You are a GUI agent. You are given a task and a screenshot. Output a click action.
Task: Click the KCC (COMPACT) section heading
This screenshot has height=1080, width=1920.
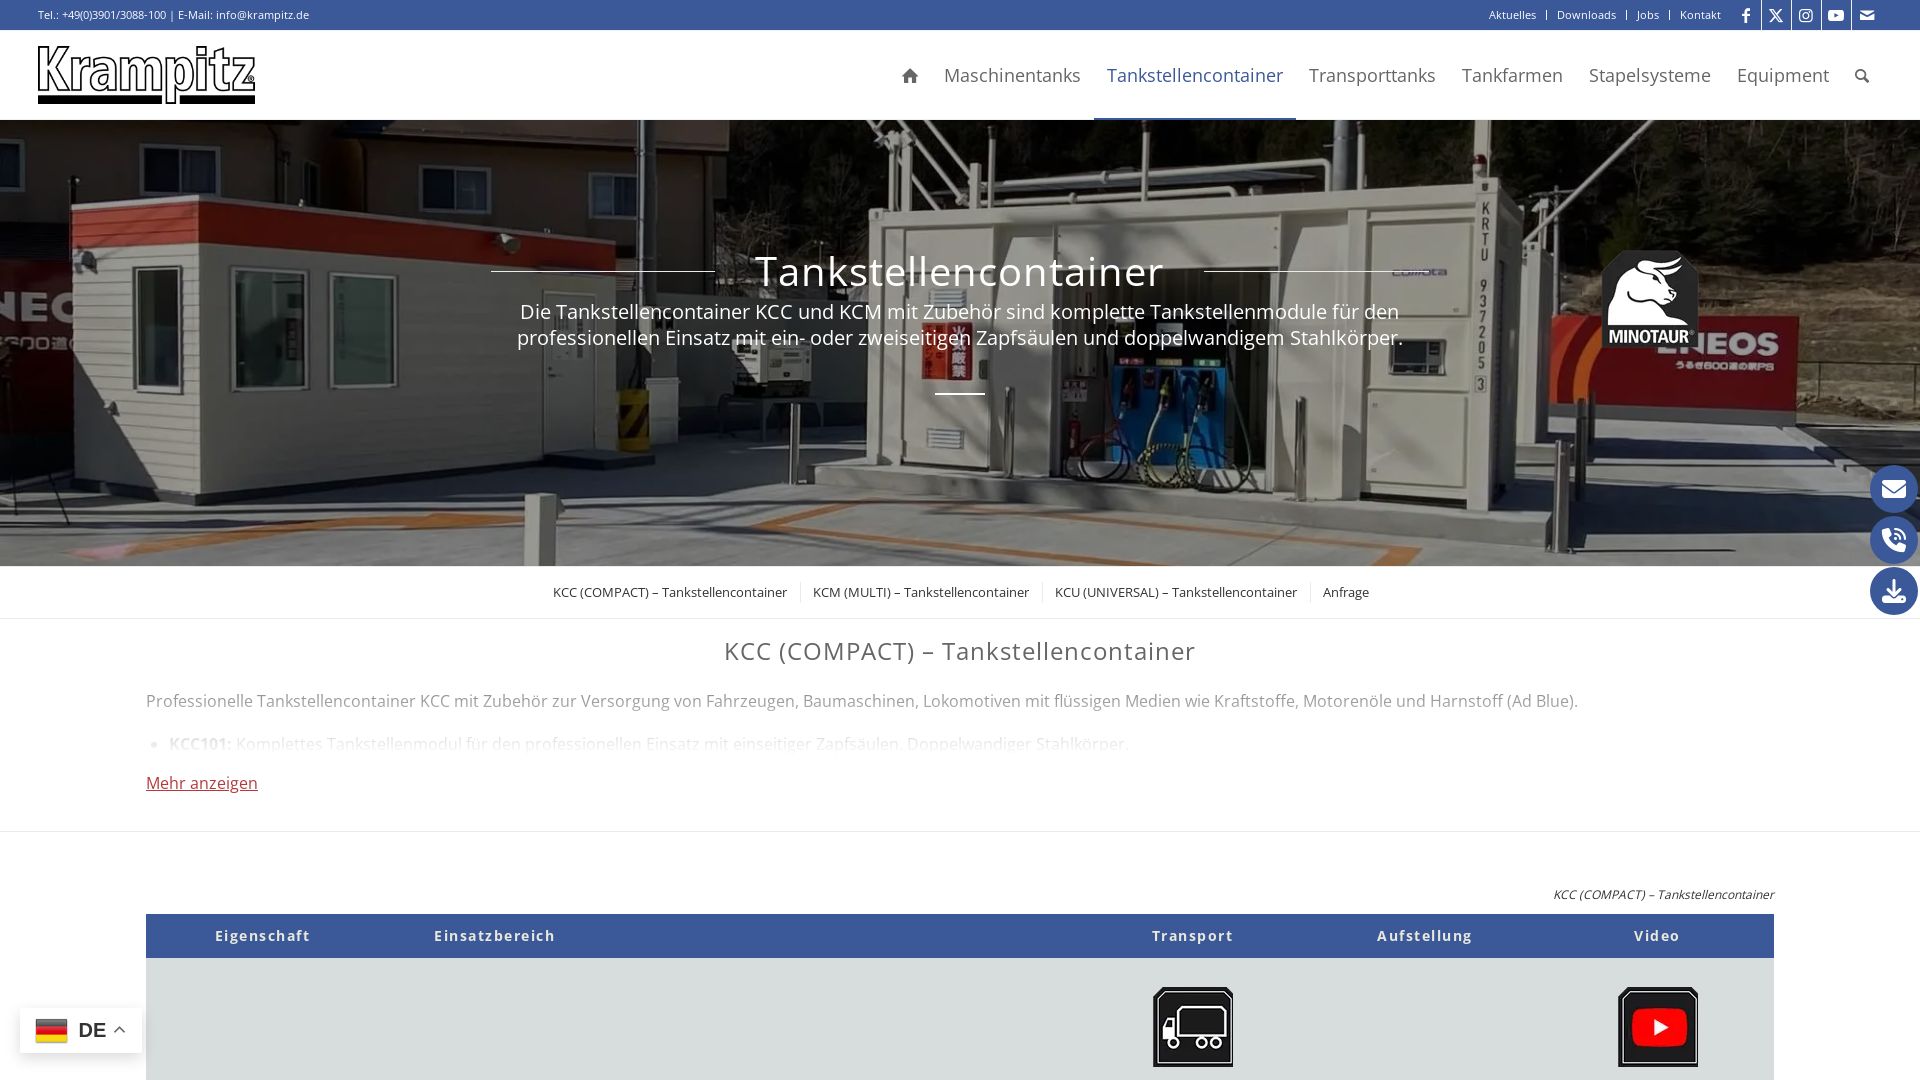(960, 651)
